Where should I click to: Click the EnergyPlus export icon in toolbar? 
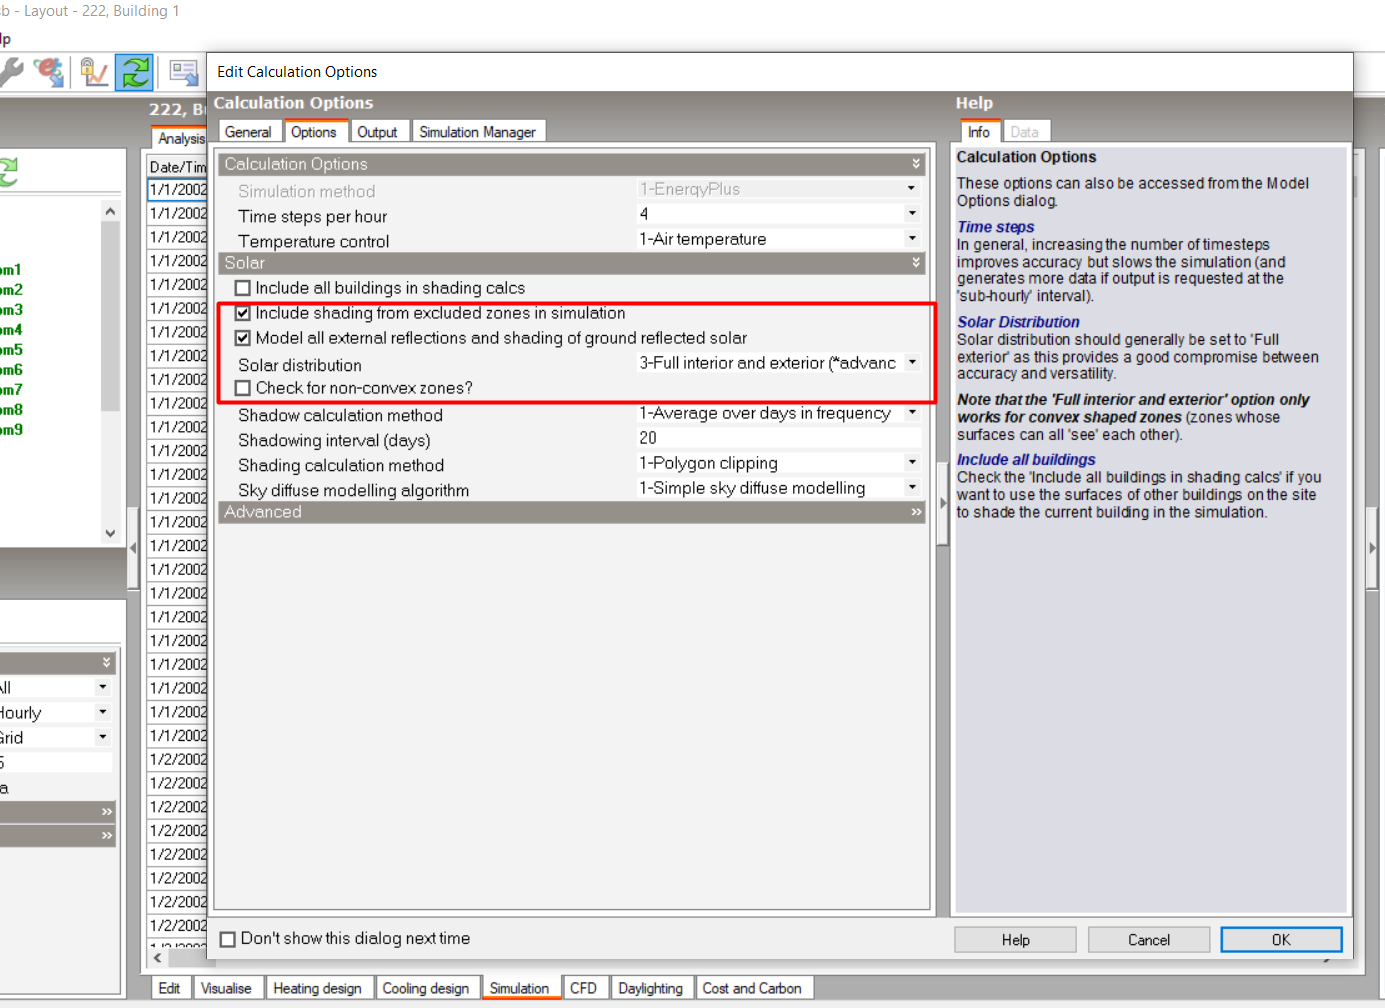pyautogui.click(x=48, y=72)
